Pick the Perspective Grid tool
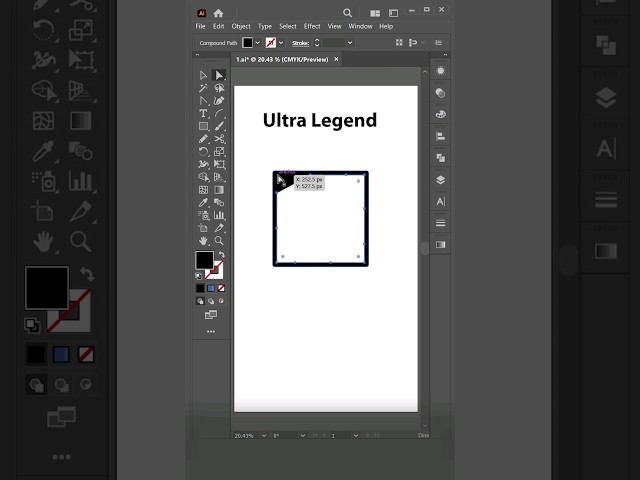Image resolution: width=640 pixels, height=480 pixels. tap(219, 177)
